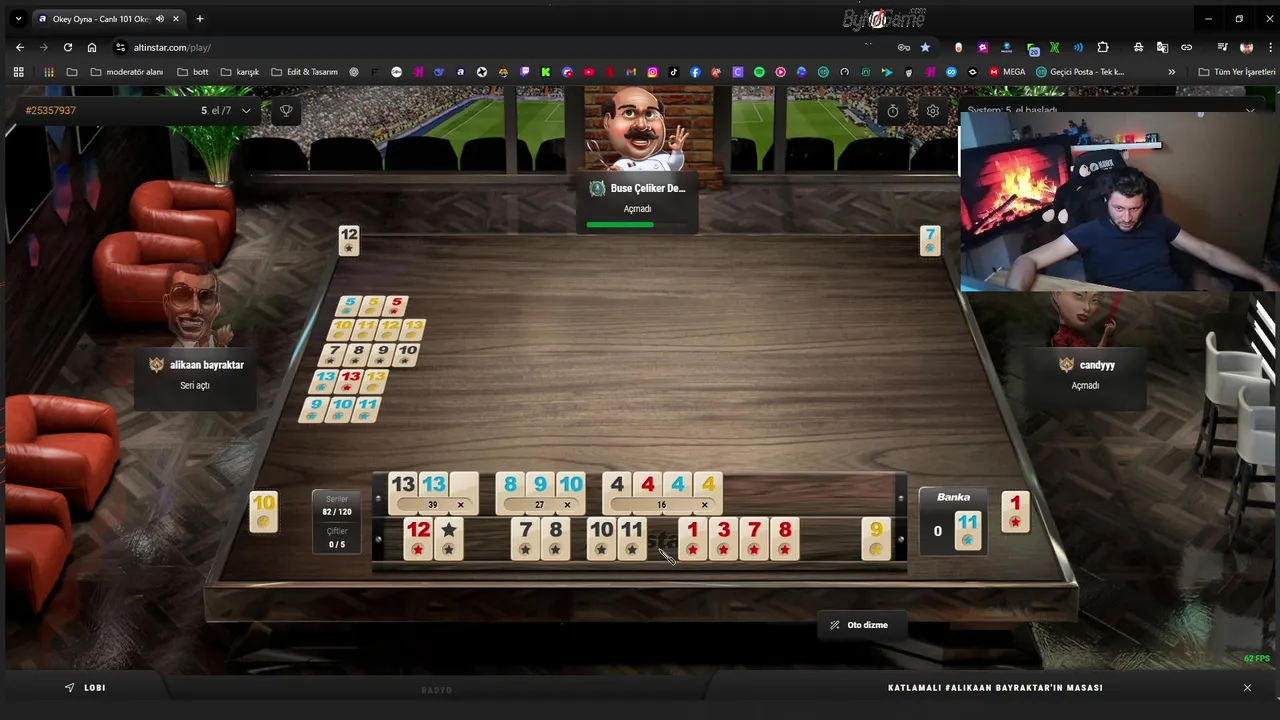This screenshot has width=1280, height=720.
Task: Open Tüm Yer İşaretleri folder
Action: pos(1237,72)
